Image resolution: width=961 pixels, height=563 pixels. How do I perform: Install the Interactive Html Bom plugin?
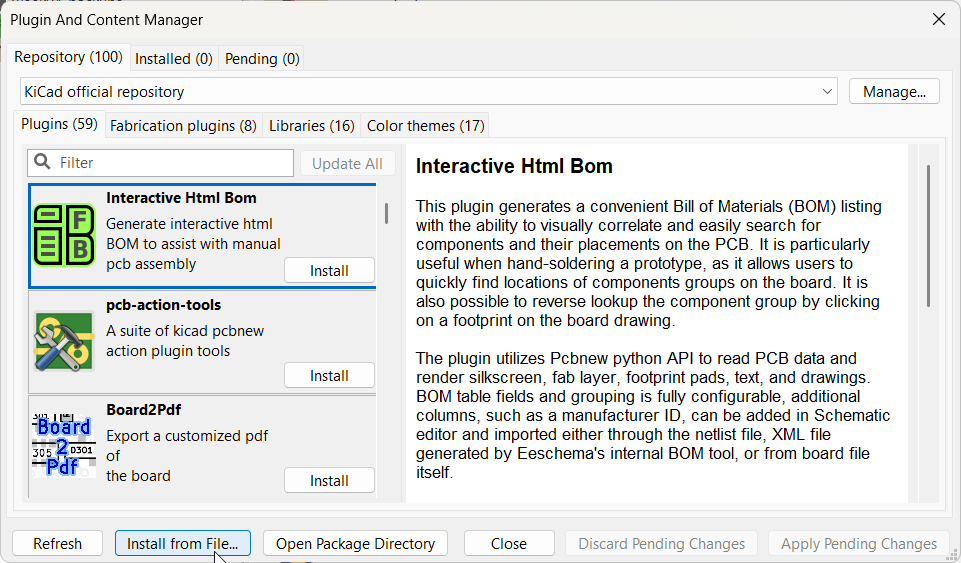(329, 271)
